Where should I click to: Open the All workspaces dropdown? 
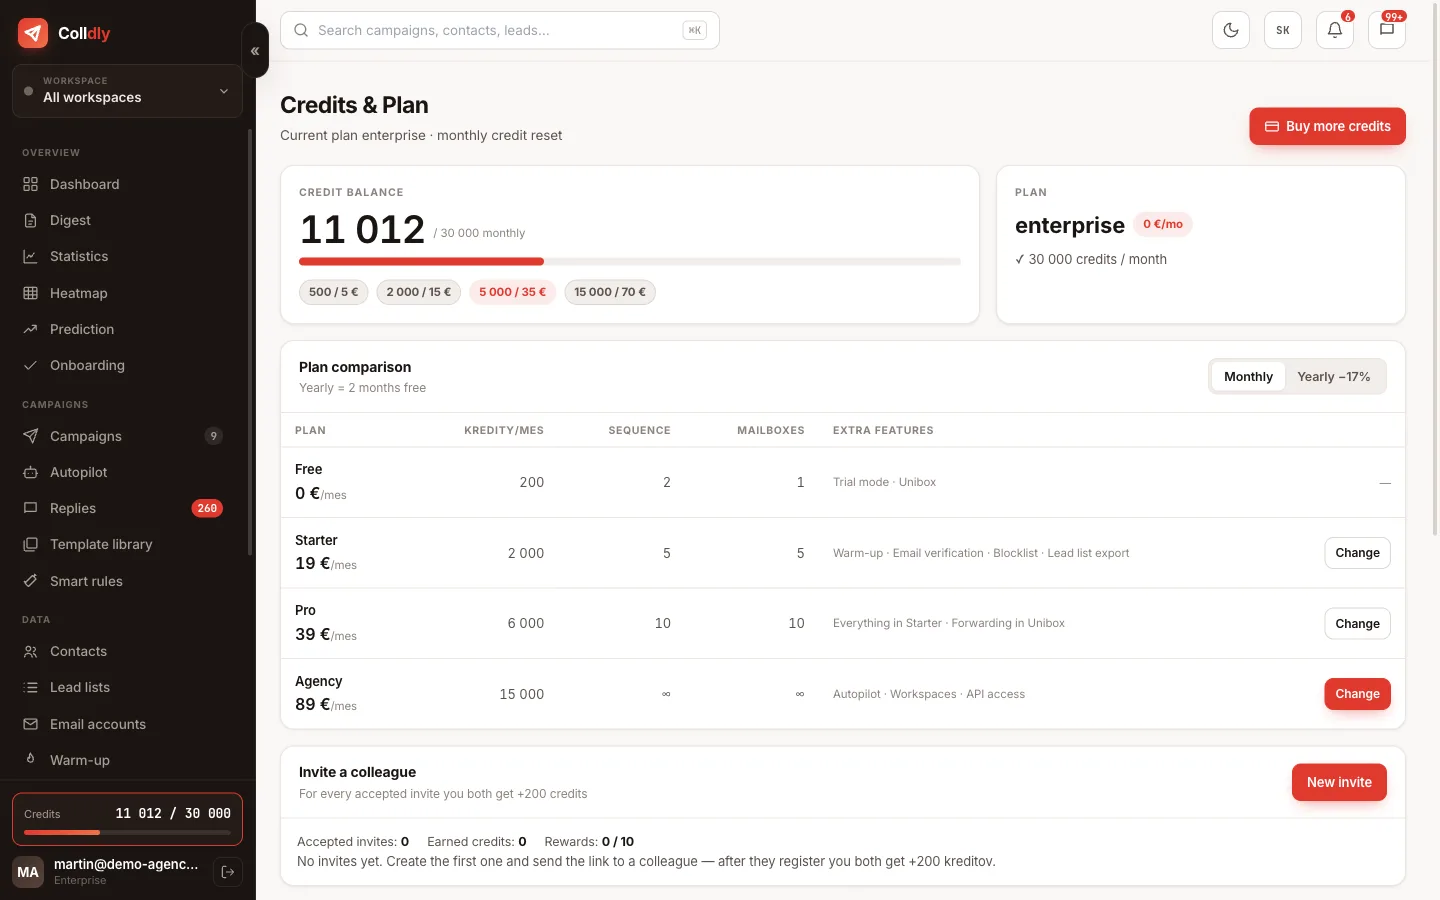[127, 91]
